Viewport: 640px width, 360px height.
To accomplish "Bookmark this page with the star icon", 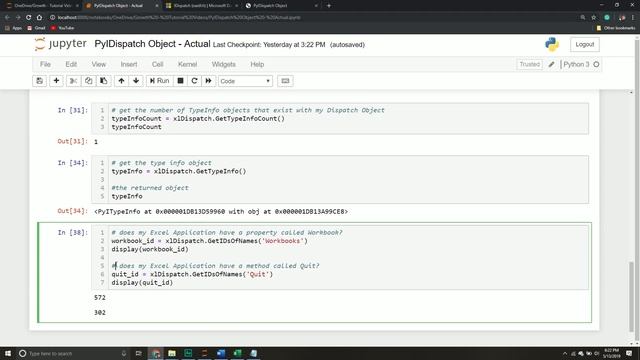I will (594, 18).
